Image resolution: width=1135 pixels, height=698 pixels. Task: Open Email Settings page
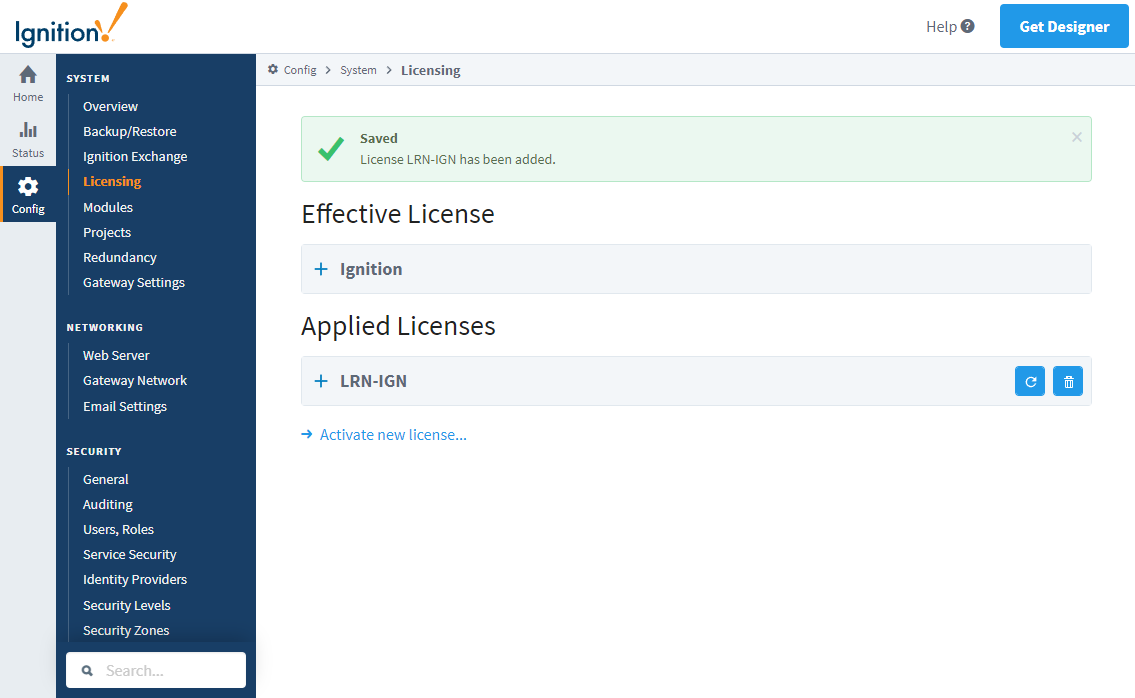pyautogui.click(x=125, y=406)
